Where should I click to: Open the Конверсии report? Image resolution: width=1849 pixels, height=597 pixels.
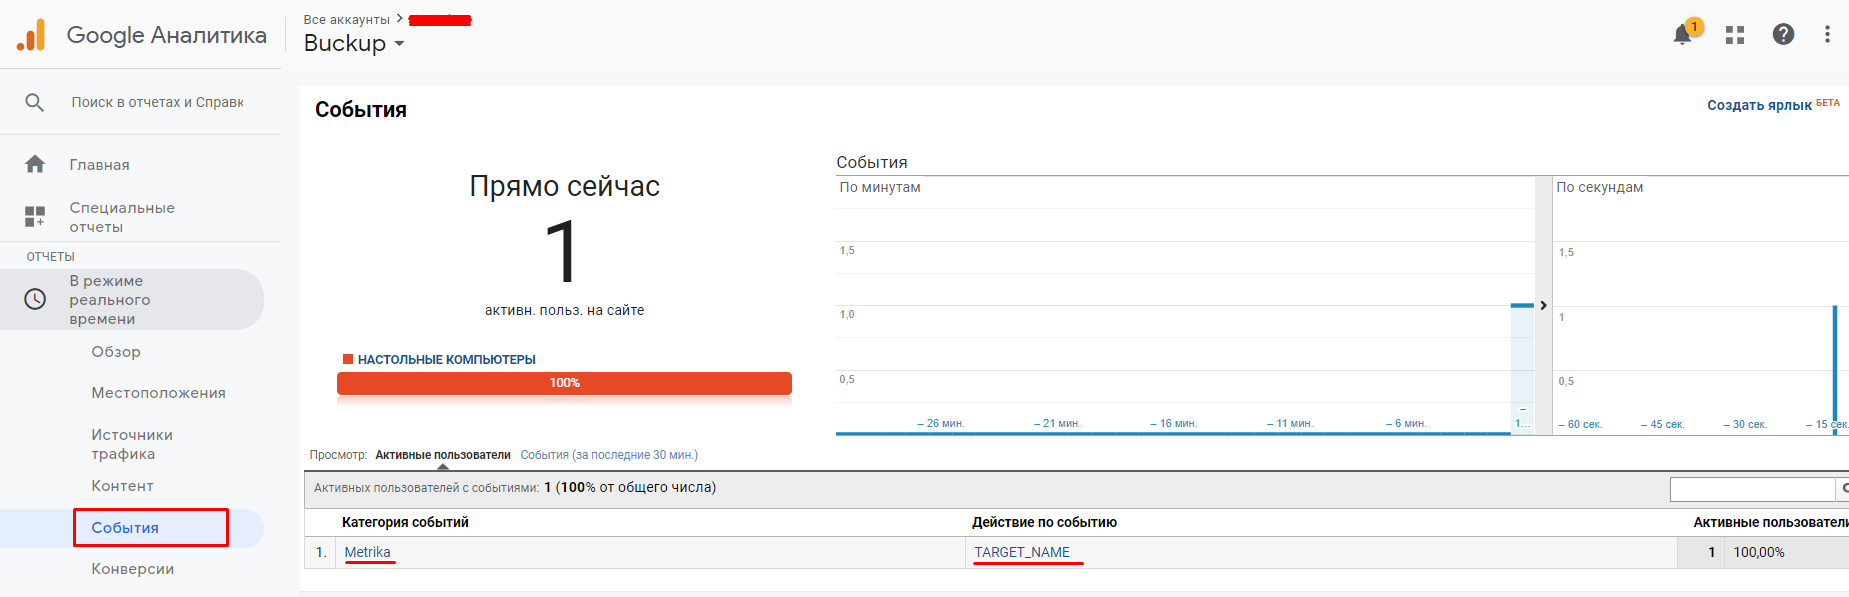[x=132, y=569]
